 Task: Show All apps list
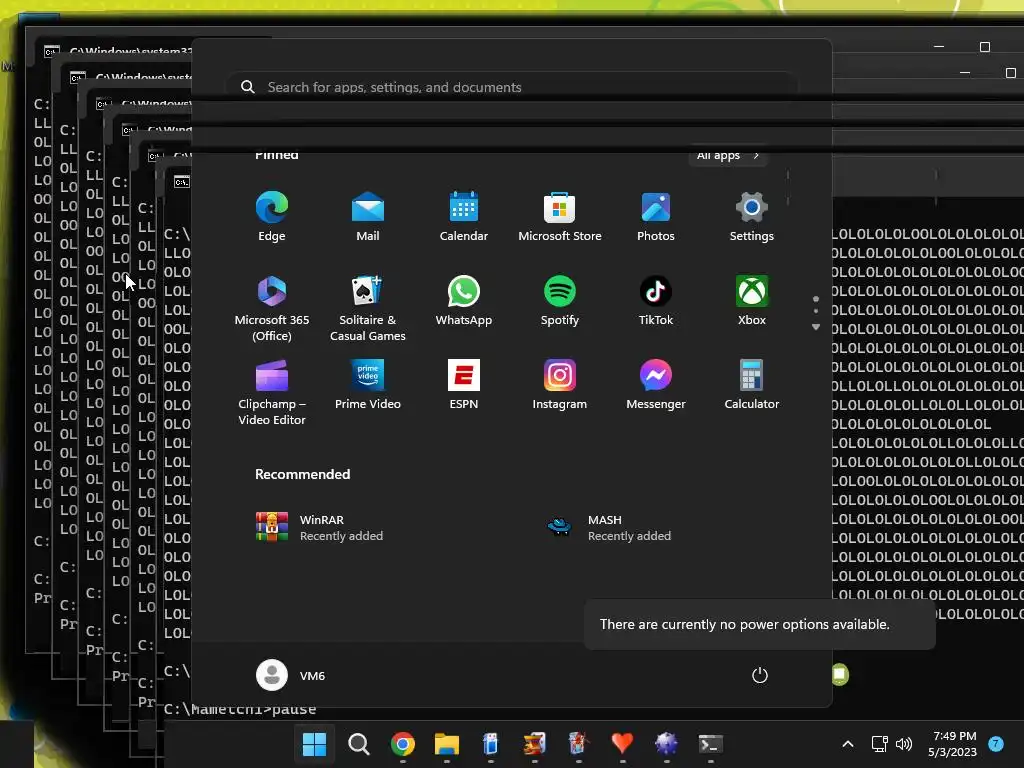(x=728, y=155)
